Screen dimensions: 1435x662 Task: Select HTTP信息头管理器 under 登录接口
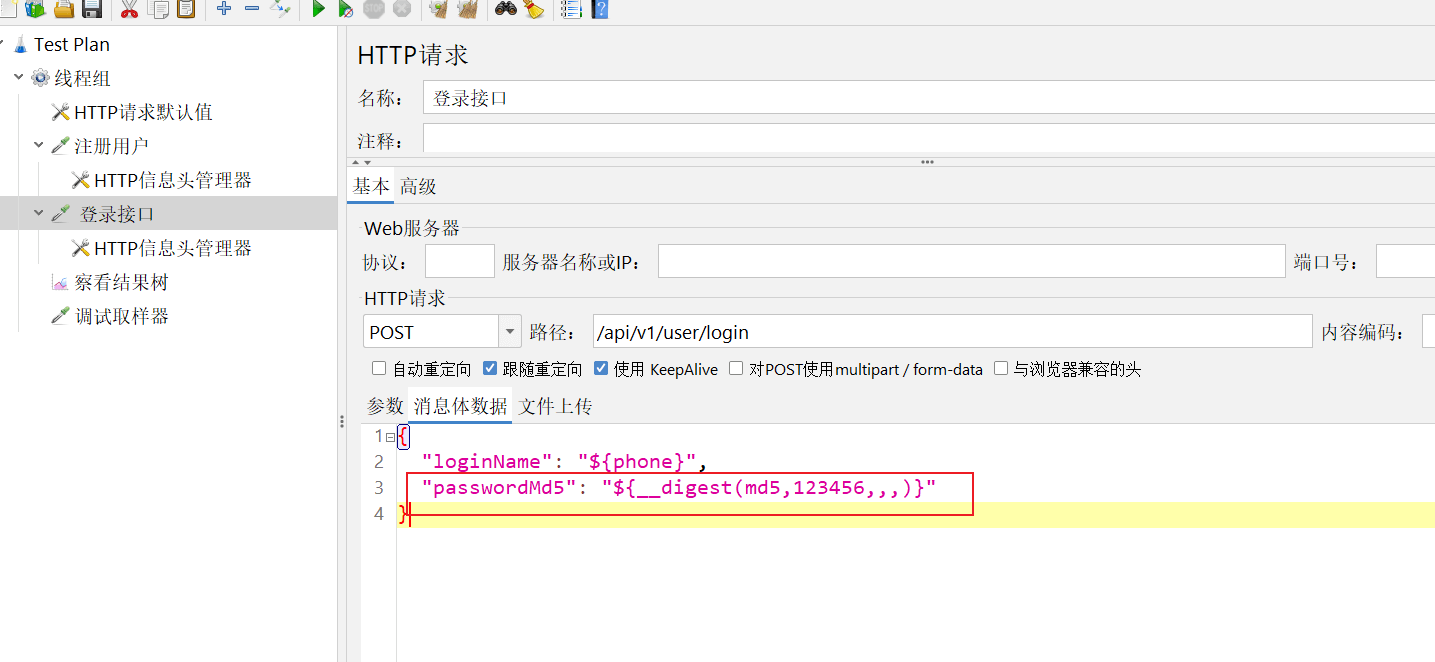click(x=173, y=248)
